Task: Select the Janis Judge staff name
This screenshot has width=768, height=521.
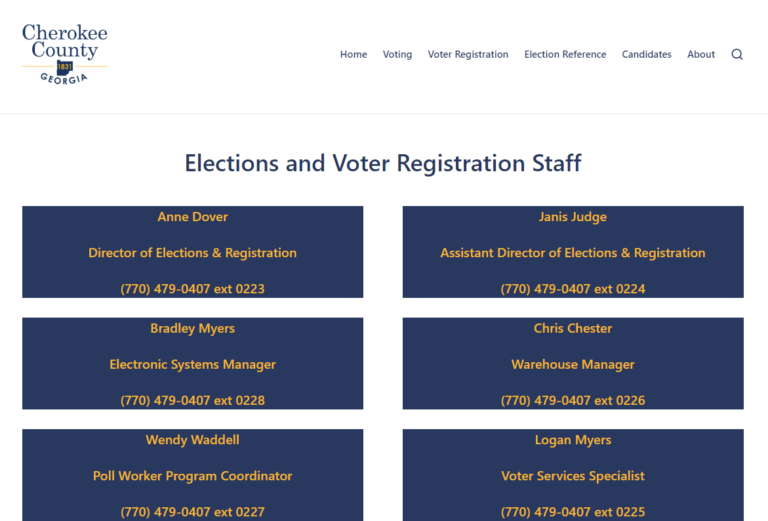Action: (x=573, y=217)
